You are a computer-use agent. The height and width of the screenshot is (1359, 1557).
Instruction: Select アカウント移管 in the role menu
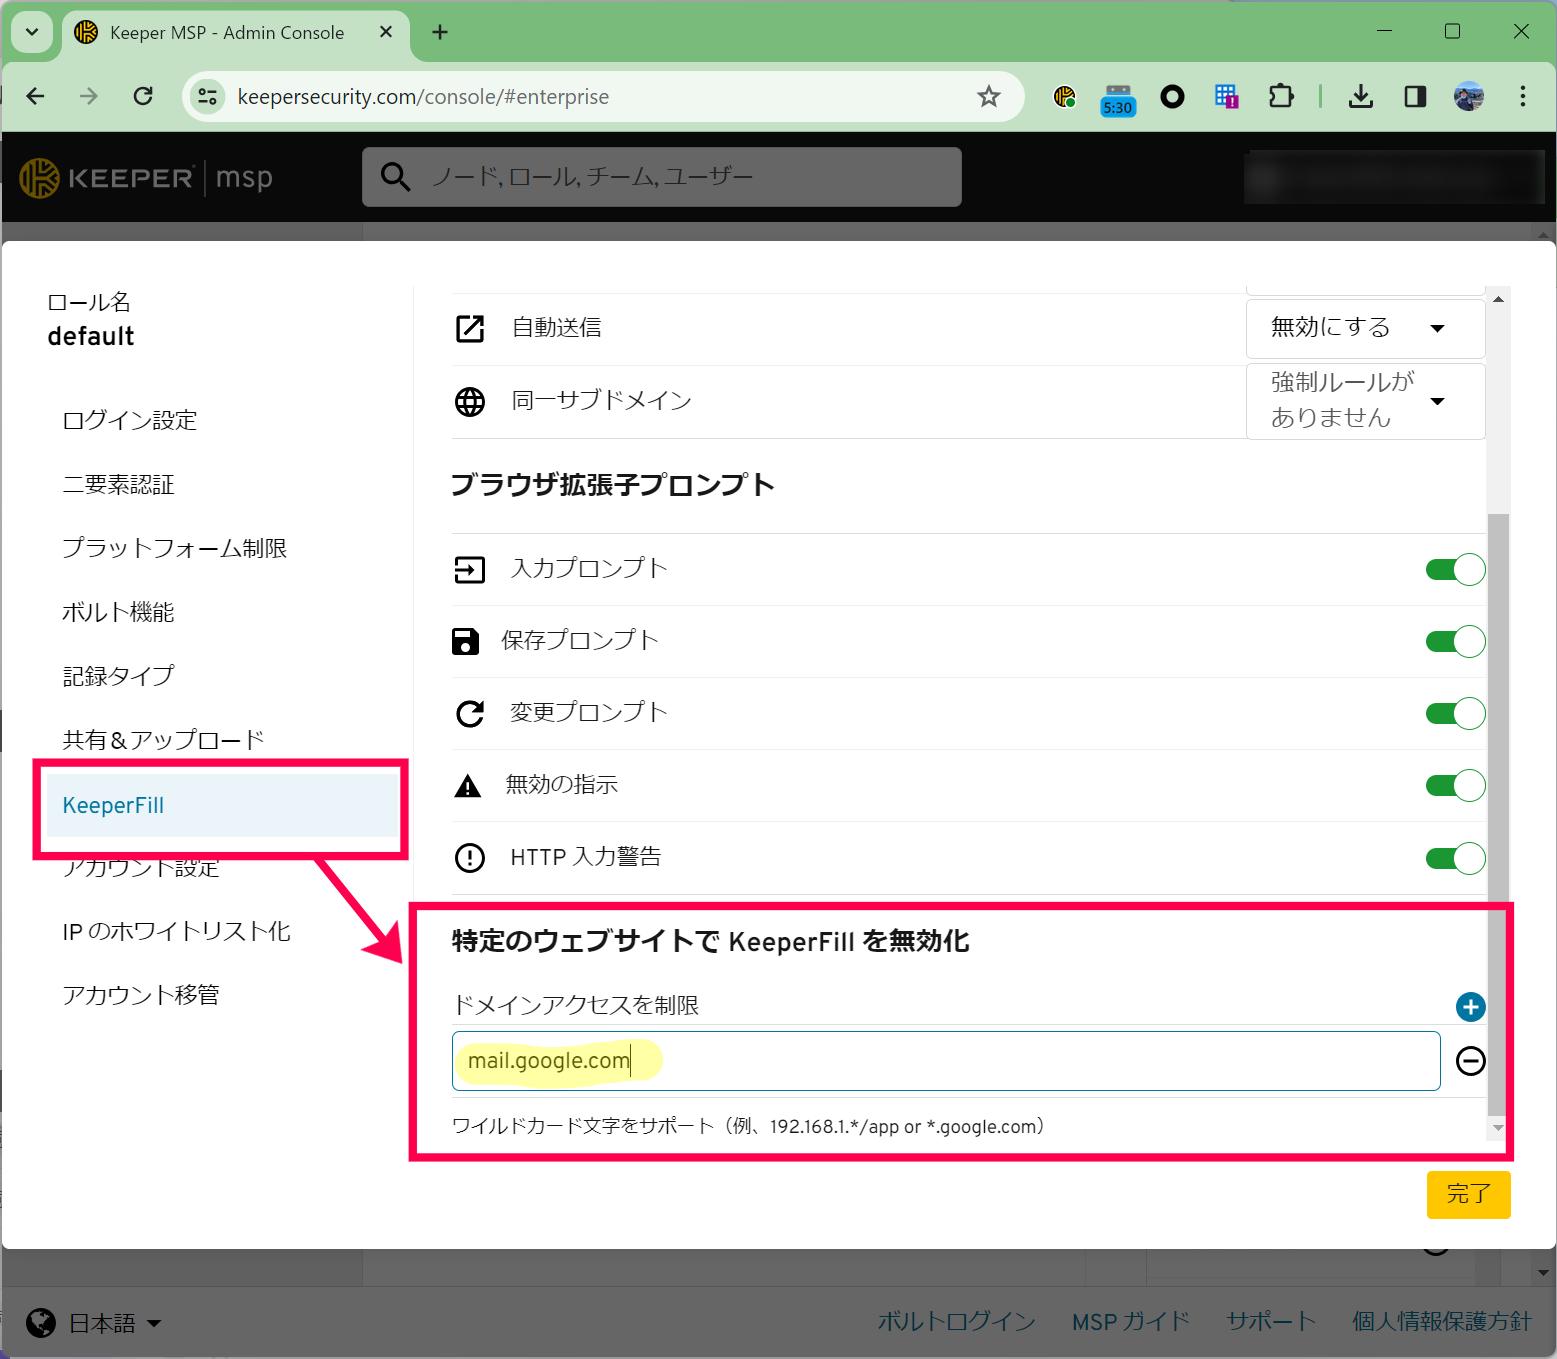141,995
